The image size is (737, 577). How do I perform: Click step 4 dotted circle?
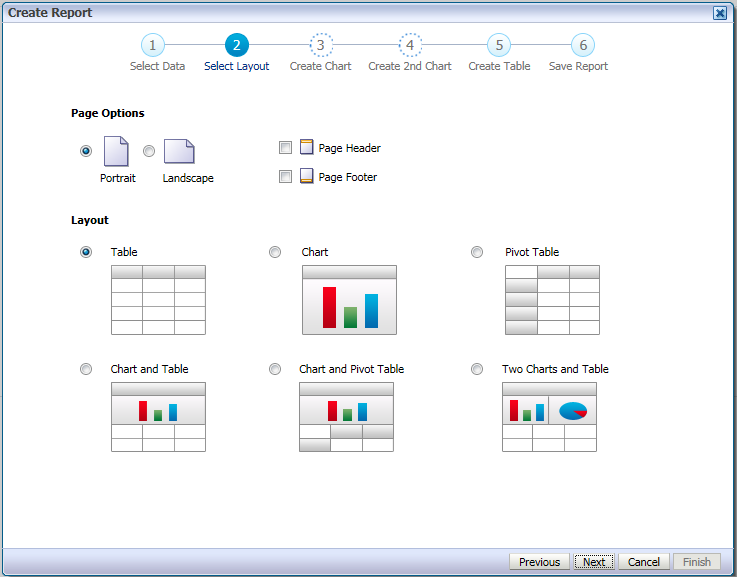[410, 45]
